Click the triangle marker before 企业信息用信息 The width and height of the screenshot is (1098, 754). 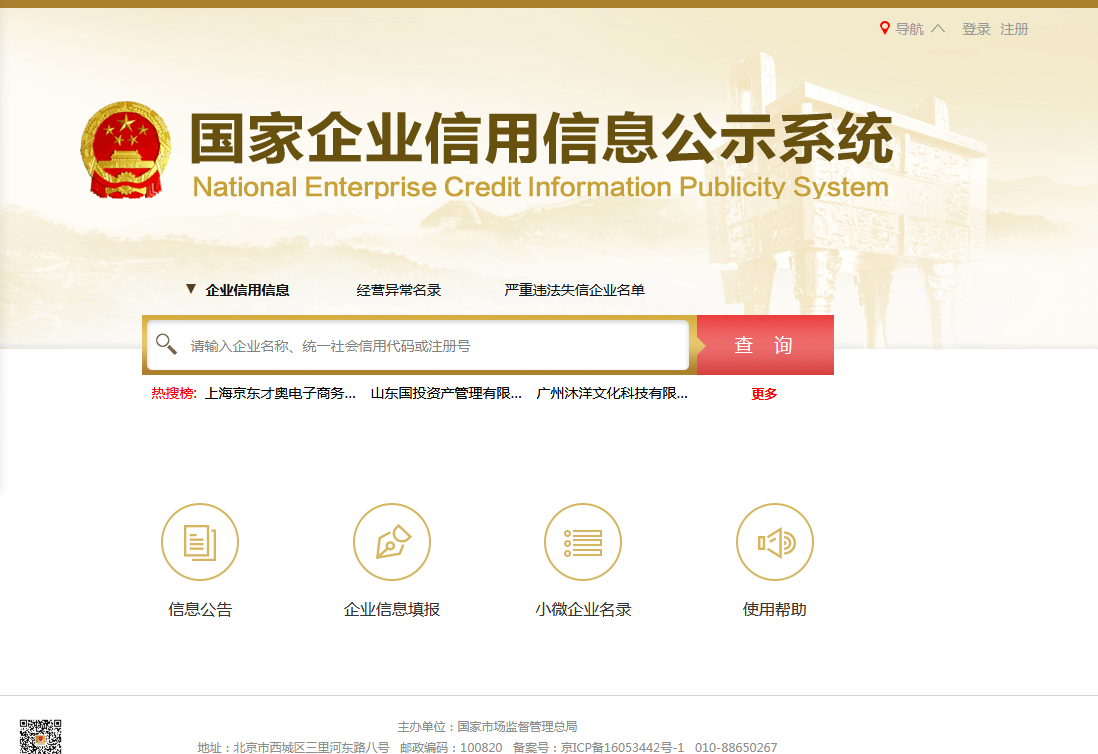tap(191, 289)
